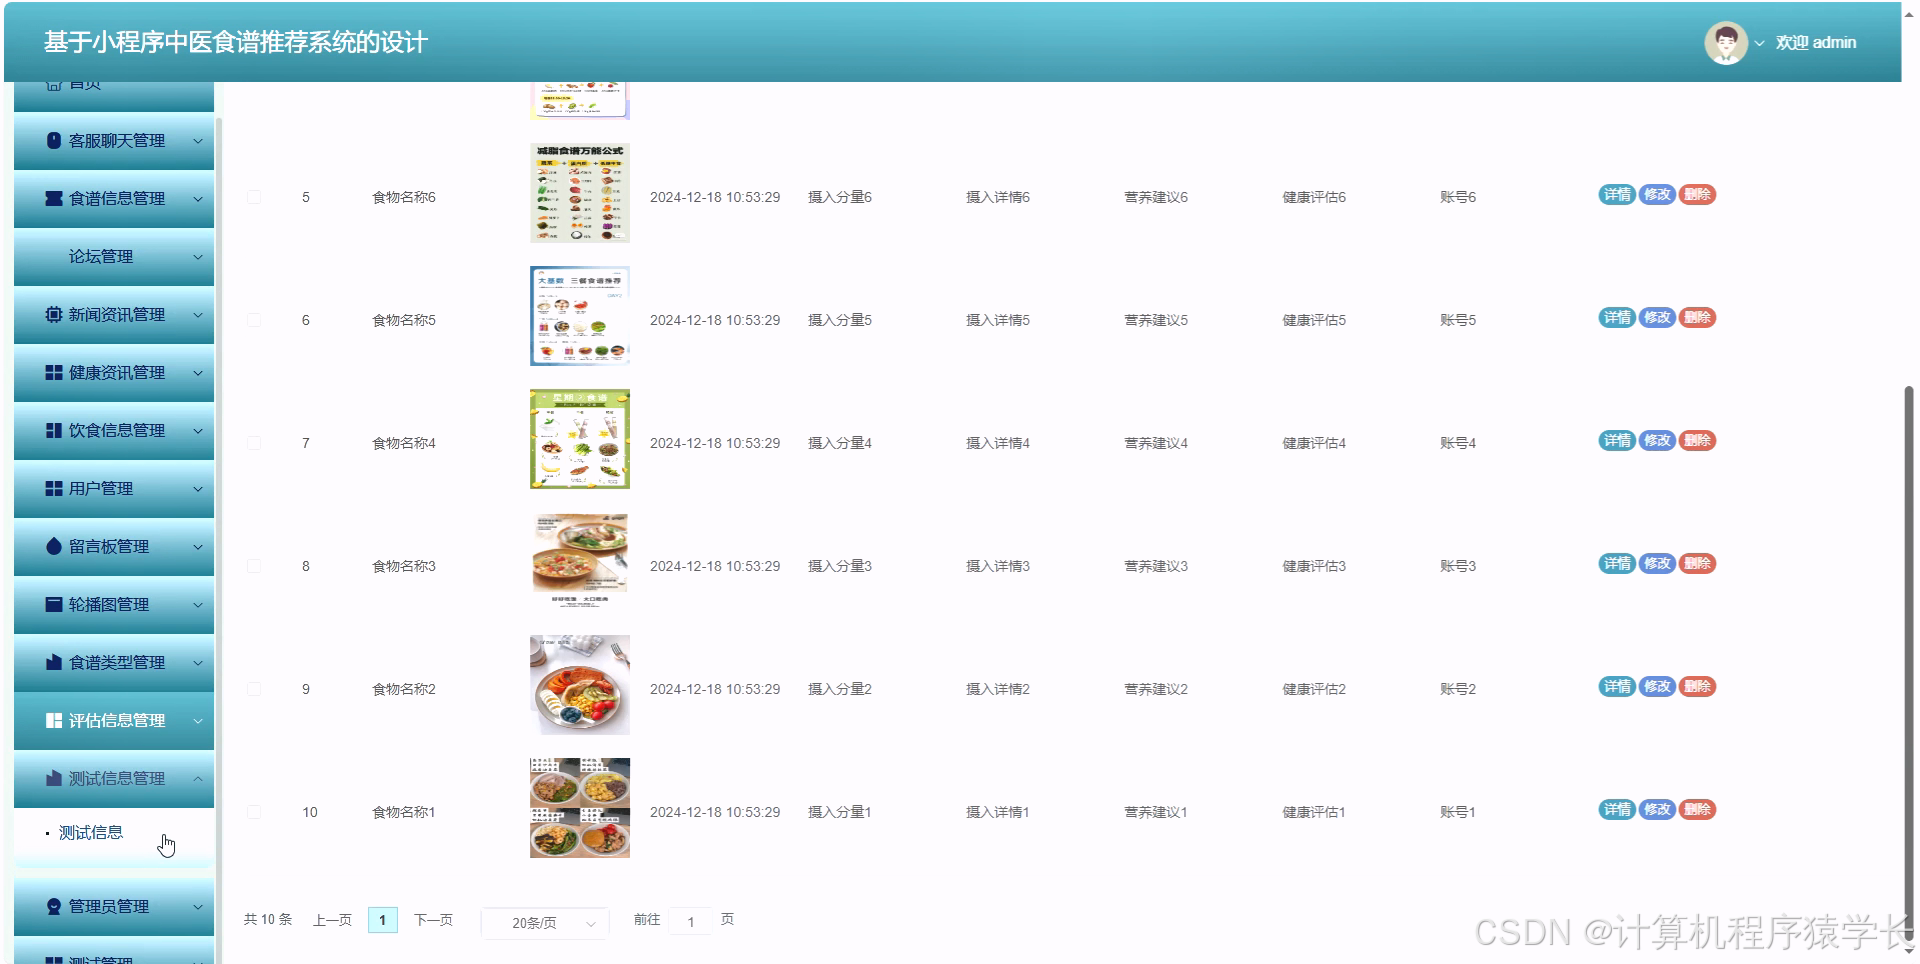
Task: Select the checkbox beside 食物名称3
Action: point(253,565)
